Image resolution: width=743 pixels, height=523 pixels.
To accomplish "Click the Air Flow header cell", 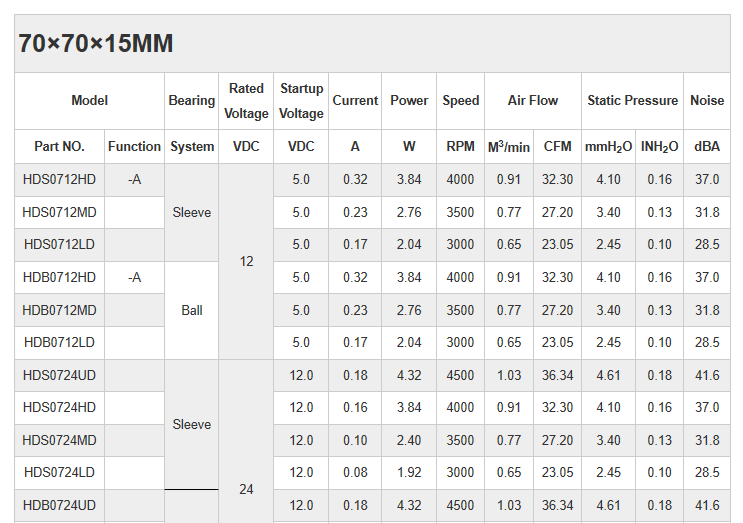I will pyautogui.click(x=532, y=100).
